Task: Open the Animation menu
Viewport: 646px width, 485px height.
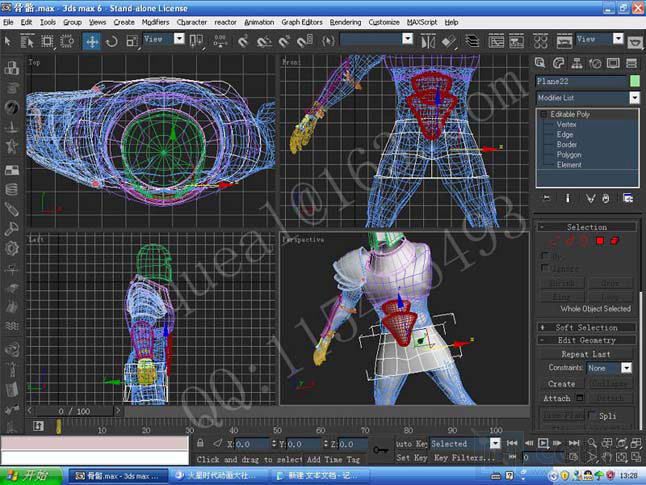Action: click(259, 22)
